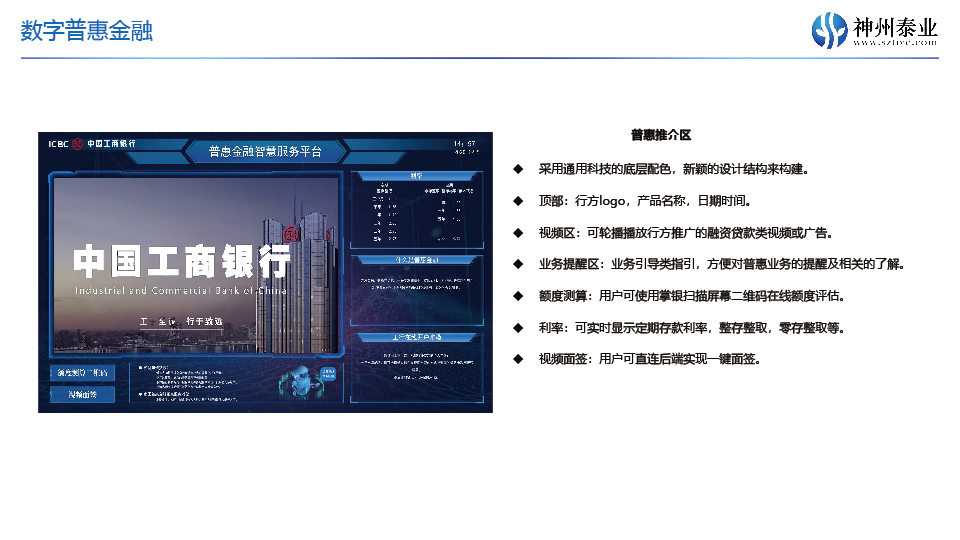960x540 pixels.
Task: Click the promotional video showing 中国工商银行 tower
Action: tap(196, 264)
